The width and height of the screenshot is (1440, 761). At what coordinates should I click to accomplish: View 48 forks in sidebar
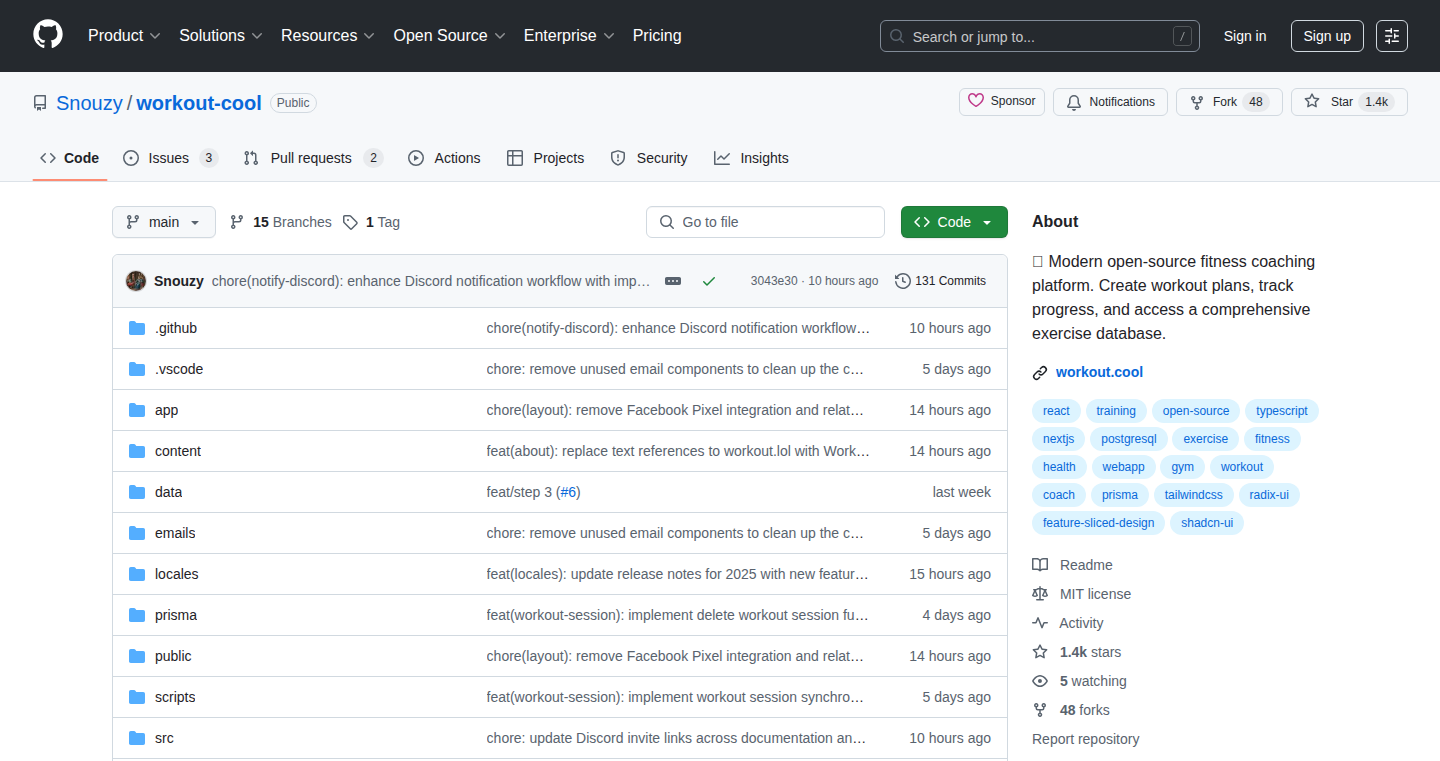[x=1071, y=710]
